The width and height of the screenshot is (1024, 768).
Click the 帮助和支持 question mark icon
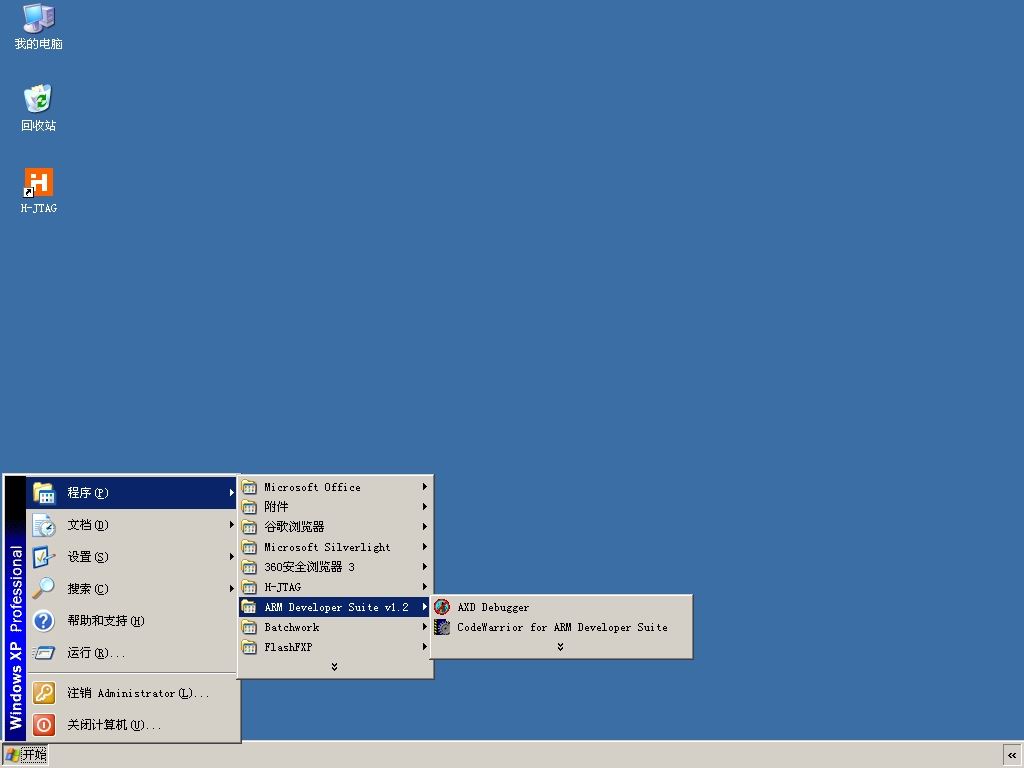click(44, 621)
